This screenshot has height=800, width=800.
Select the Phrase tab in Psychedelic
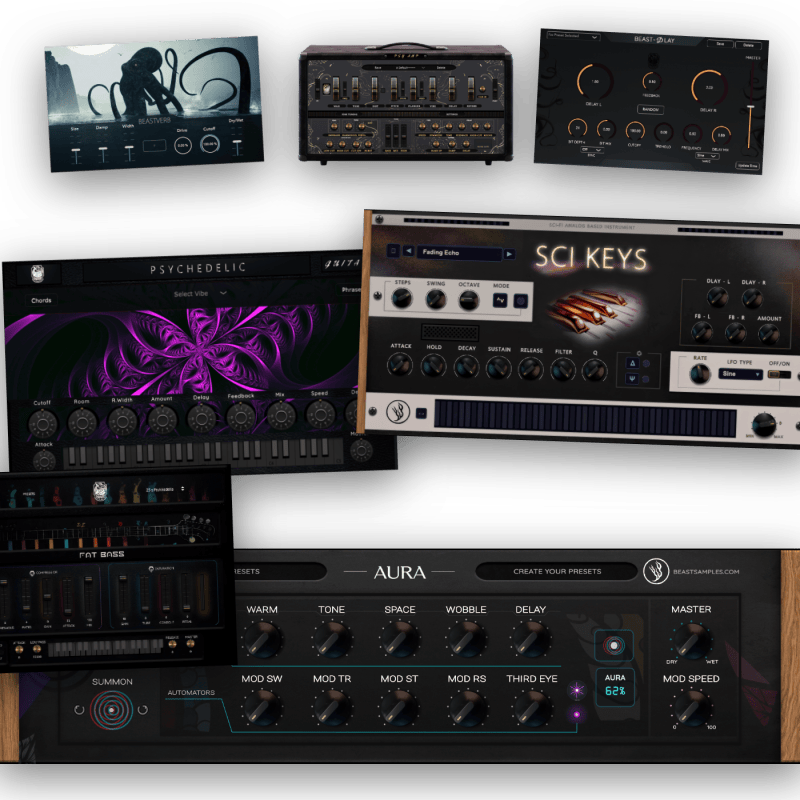click(x=351, y=289)
